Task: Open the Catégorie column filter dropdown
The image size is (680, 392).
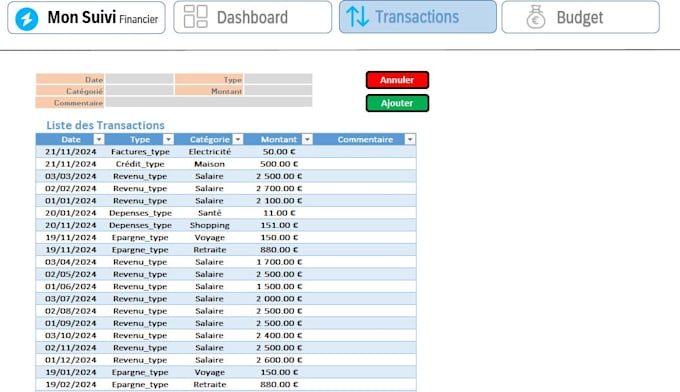Action: pos(238,139)
